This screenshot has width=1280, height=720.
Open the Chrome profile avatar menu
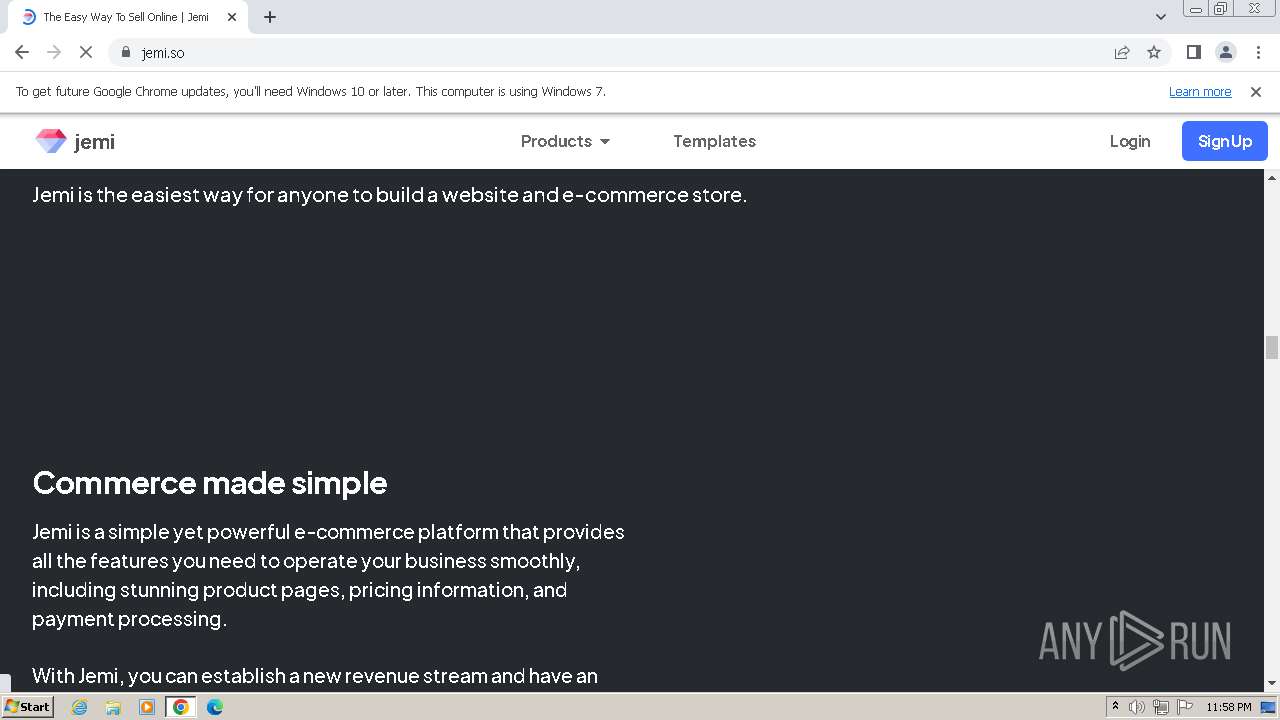1226,52
